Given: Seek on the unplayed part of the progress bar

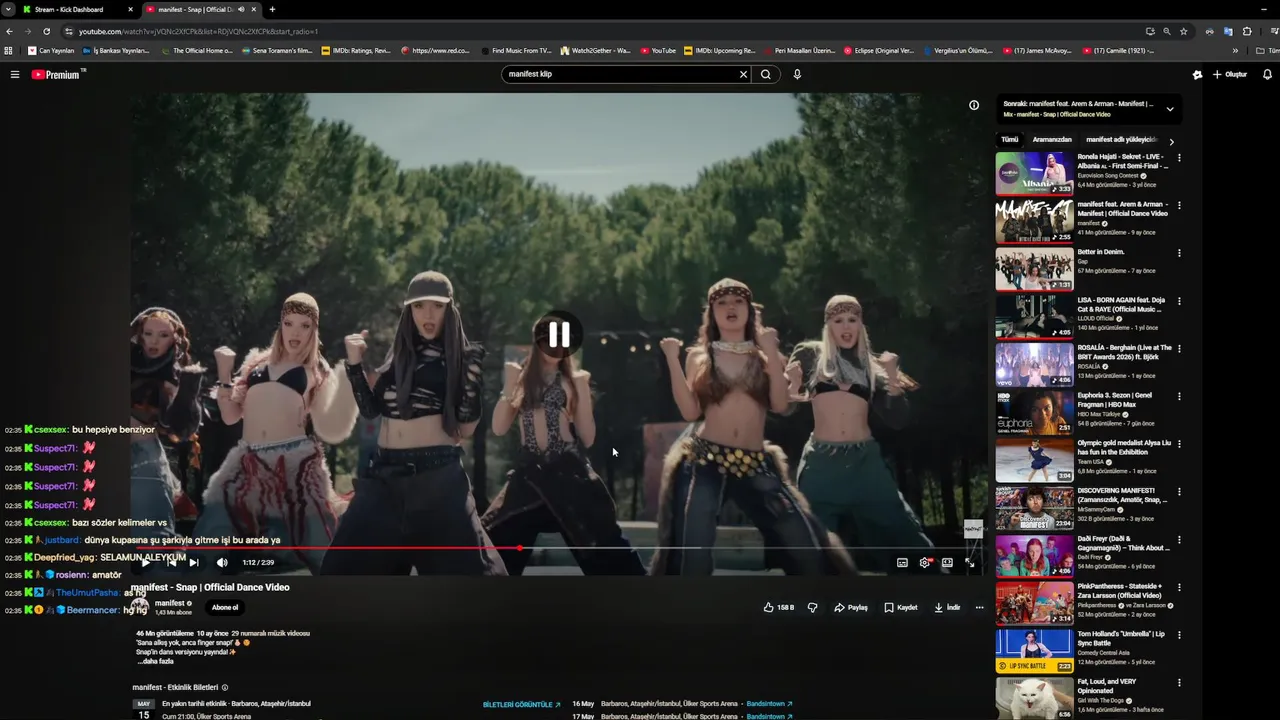Looking at the screenshot, I should (750, 548).
